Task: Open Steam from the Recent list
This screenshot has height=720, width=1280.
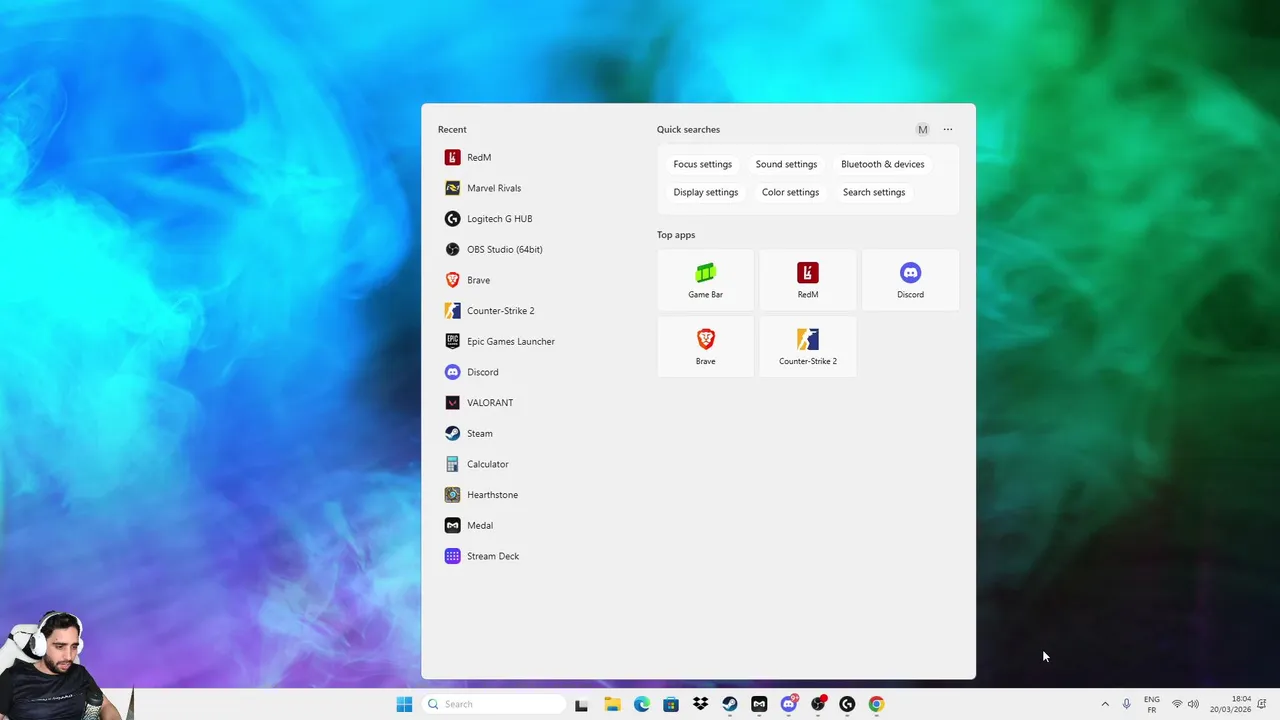Action: (x=540, y=433)
